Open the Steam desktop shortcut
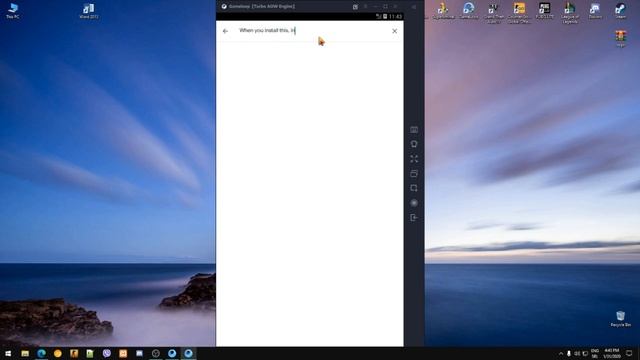Screen dimensions: 640x360 pos(620,11)
